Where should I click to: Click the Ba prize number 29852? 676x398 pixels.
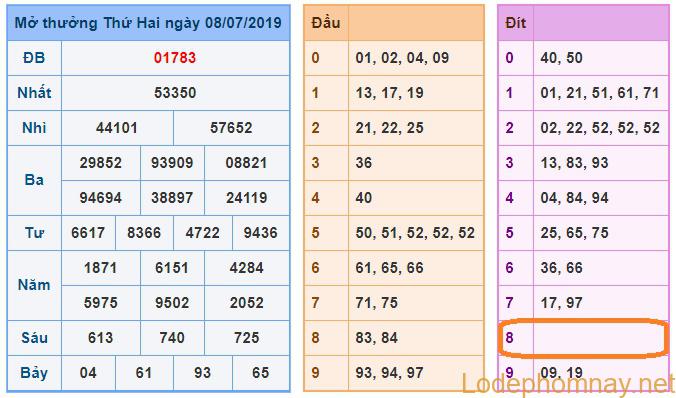point(100,163)
